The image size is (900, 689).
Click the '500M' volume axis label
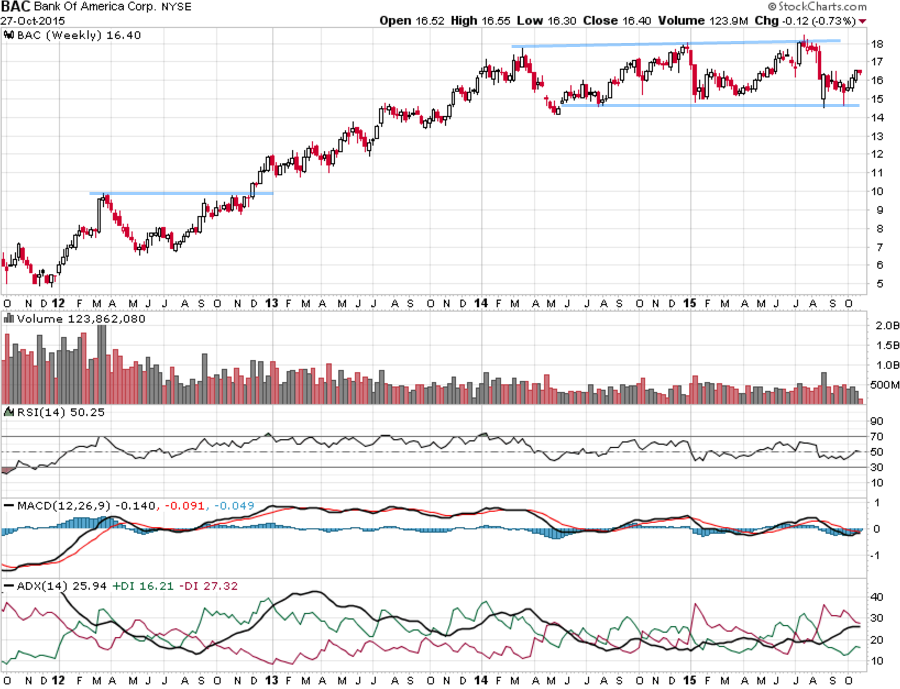click(x=885, y=385)
